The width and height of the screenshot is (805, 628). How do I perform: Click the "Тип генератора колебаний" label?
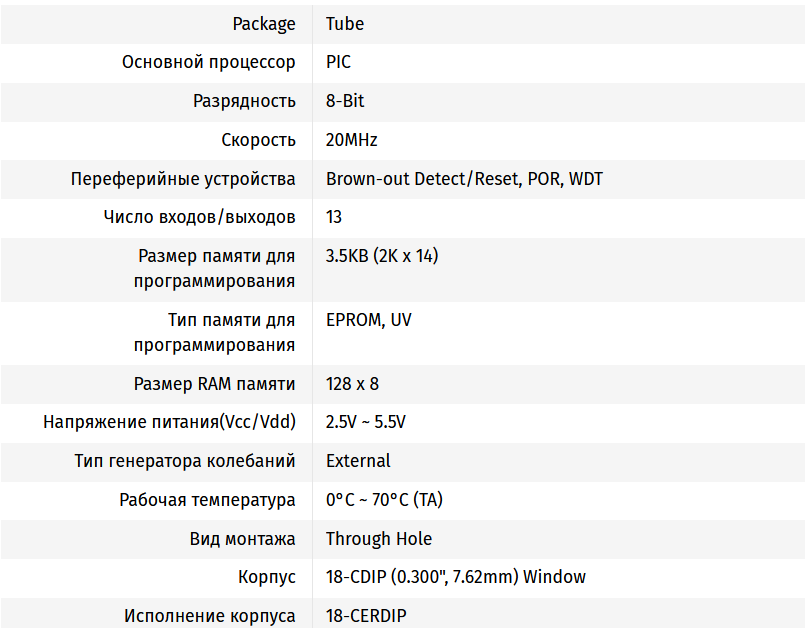pyautogui.click(x=185, y=461)
